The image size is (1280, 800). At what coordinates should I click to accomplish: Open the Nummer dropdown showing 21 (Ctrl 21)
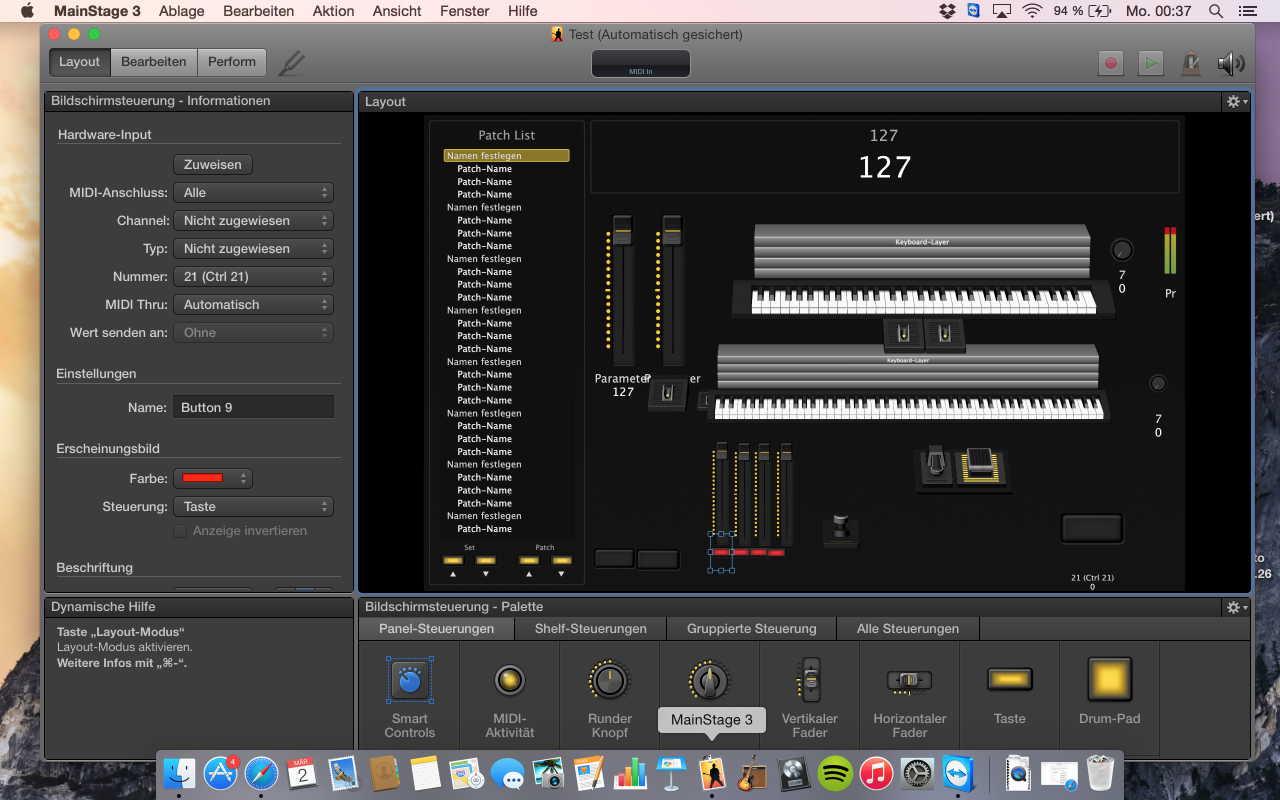pos(253,277)
